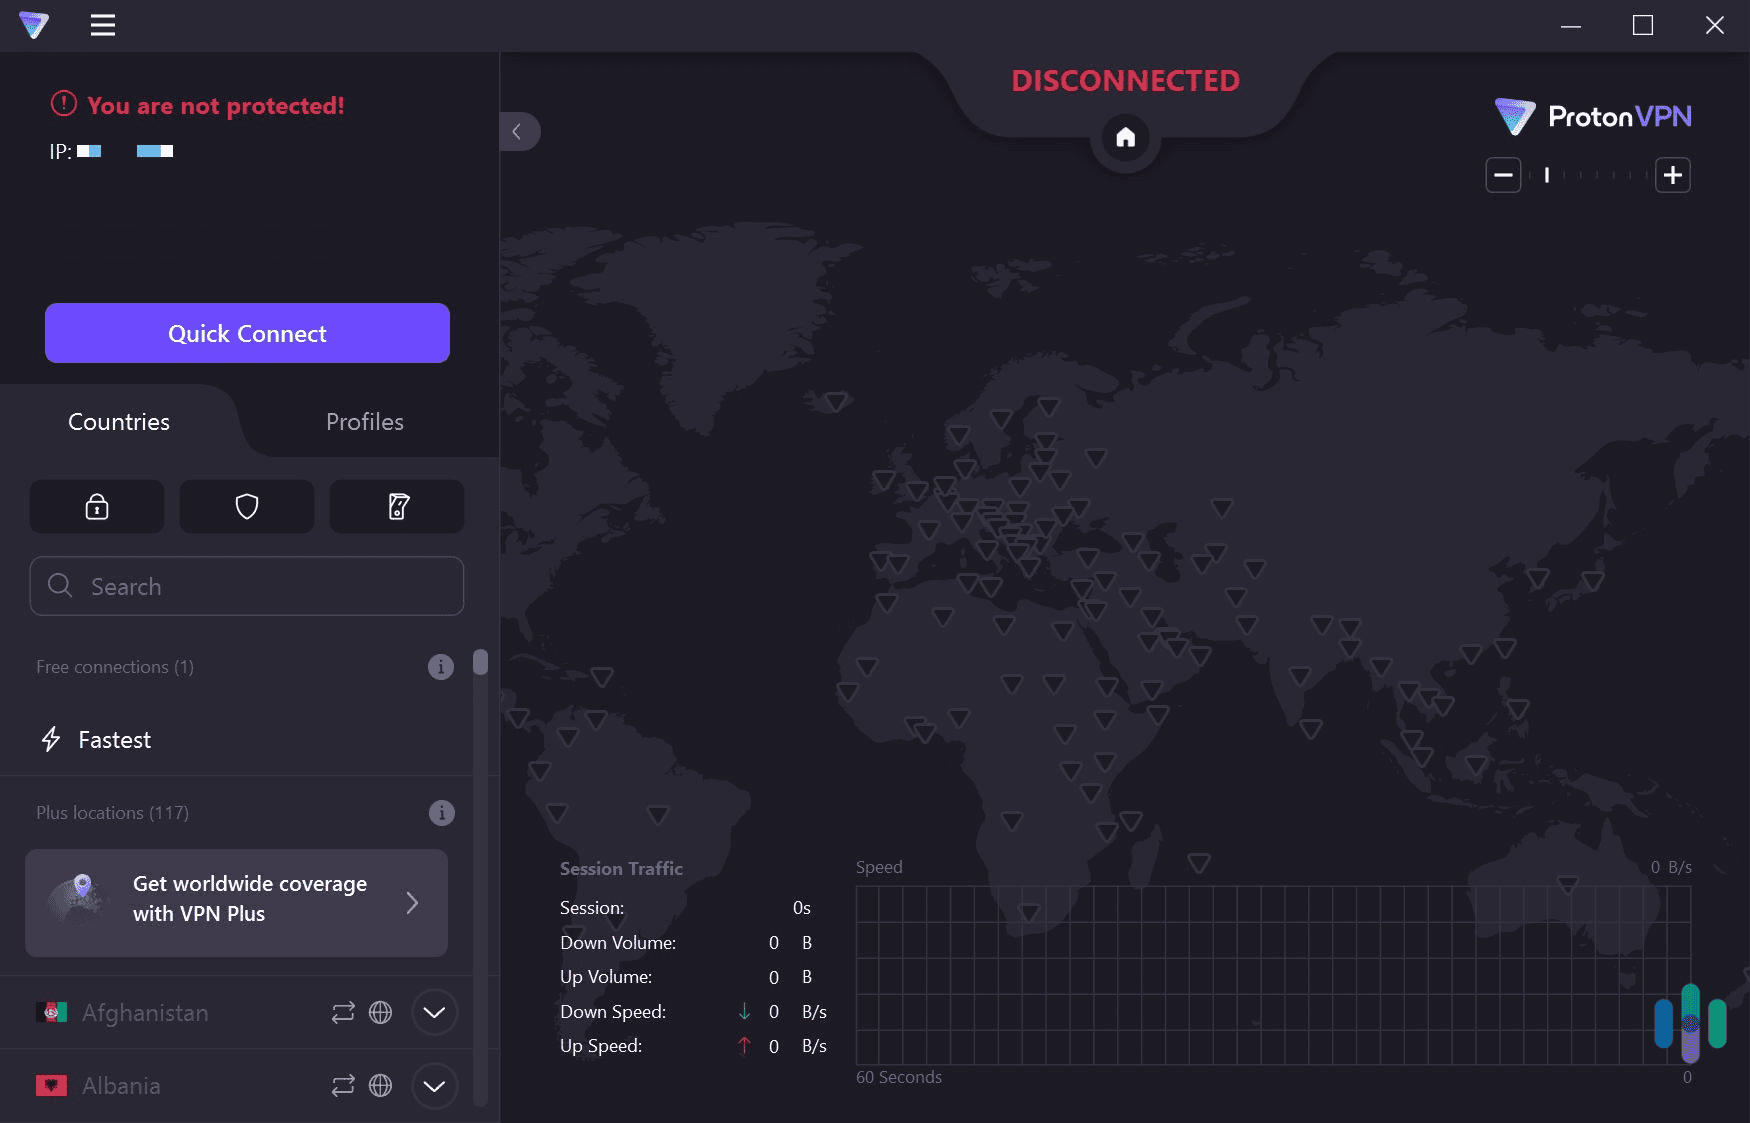Click the info toggle beside Free connections
Screen dimensions: 1750x1123
(x=440, y=666)
